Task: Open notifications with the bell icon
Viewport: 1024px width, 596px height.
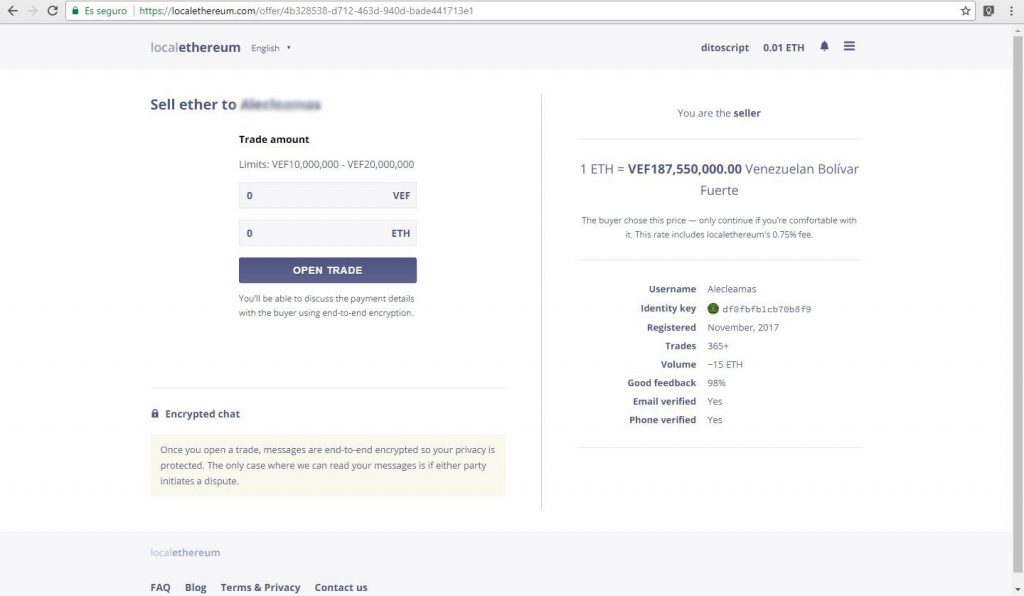Action: [824, 46]
